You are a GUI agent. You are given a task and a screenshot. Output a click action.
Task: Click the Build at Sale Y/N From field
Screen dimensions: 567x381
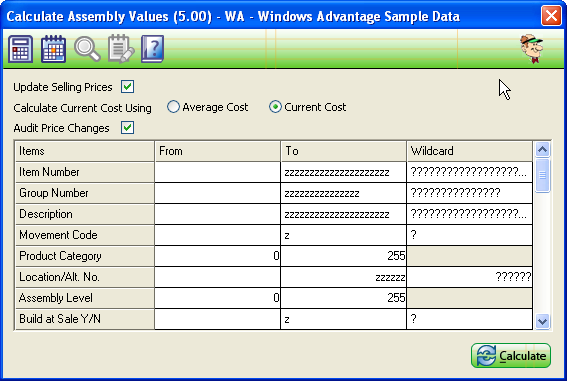pyautogui.click(x=217, y=319)
